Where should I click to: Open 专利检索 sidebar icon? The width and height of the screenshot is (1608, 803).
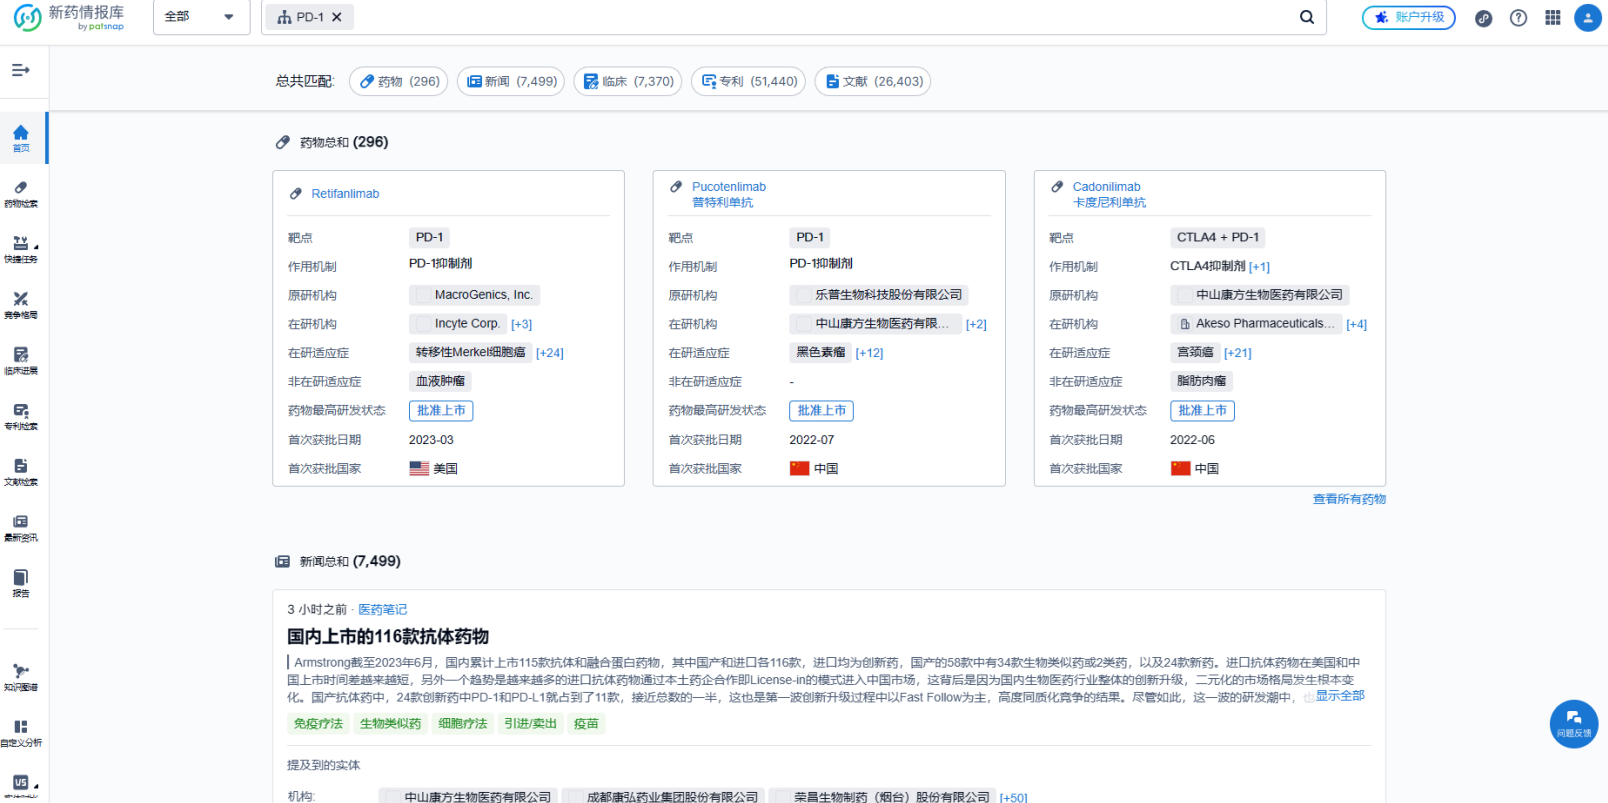21,416
